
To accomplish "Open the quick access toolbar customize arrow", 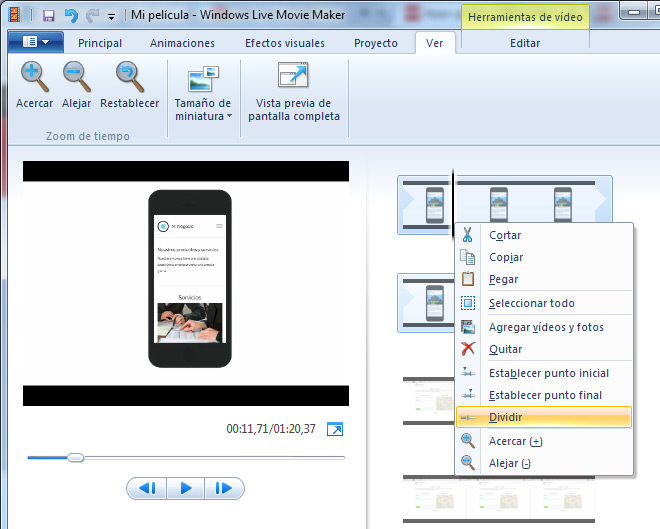I will 110,17.
